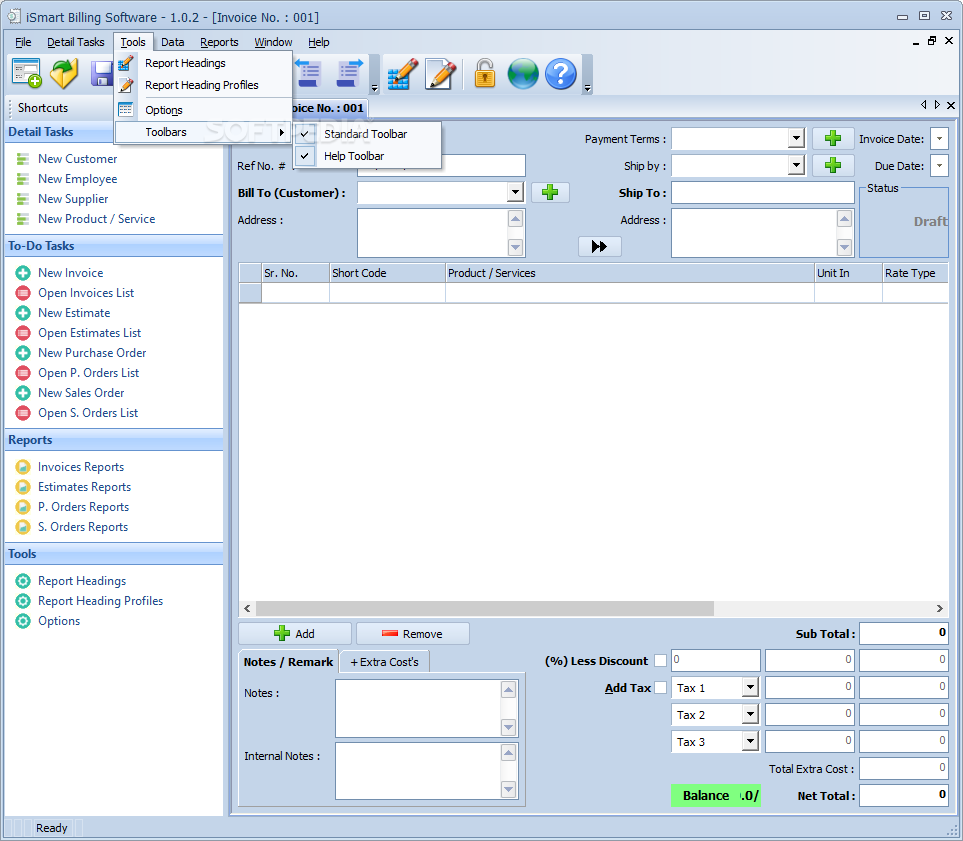Click the grid scrollbar right arrow
This screenshot has height=841, width=963.
click(939, 608)
